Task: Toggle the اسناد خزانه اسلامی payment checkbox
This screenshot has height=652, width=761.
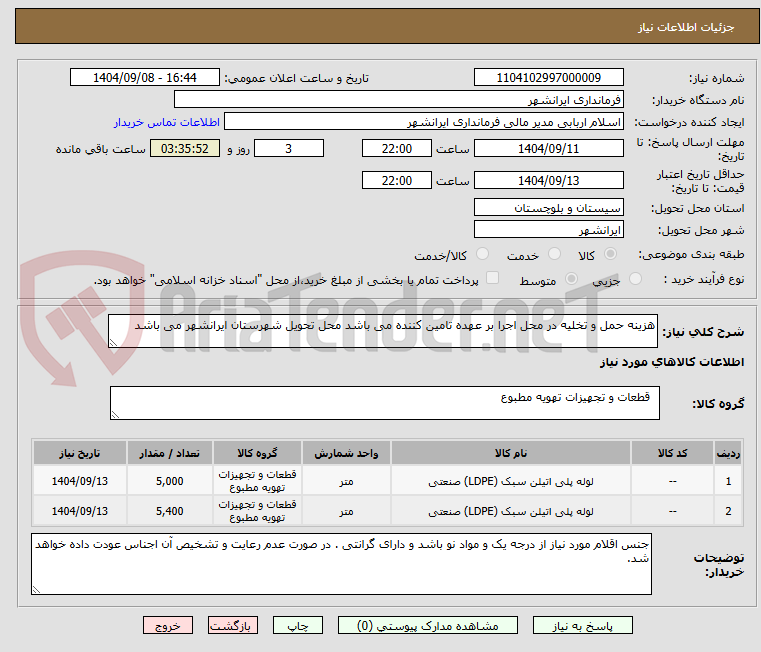Action: point(493,278)
